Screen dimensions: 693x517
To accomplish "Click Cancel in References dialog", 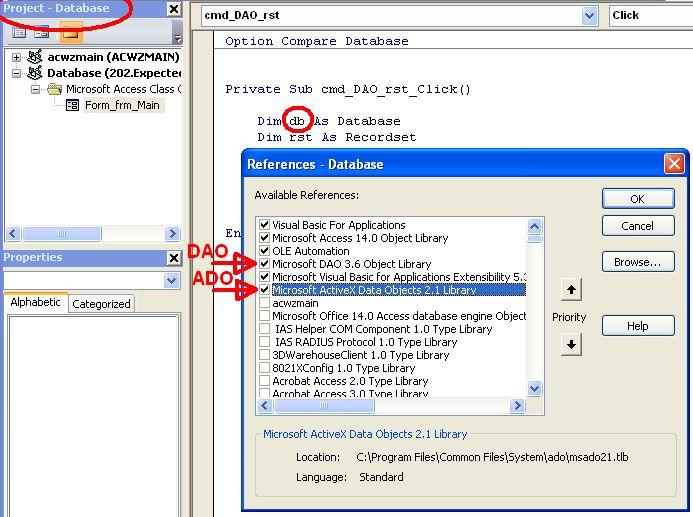I will click(638, 226).
